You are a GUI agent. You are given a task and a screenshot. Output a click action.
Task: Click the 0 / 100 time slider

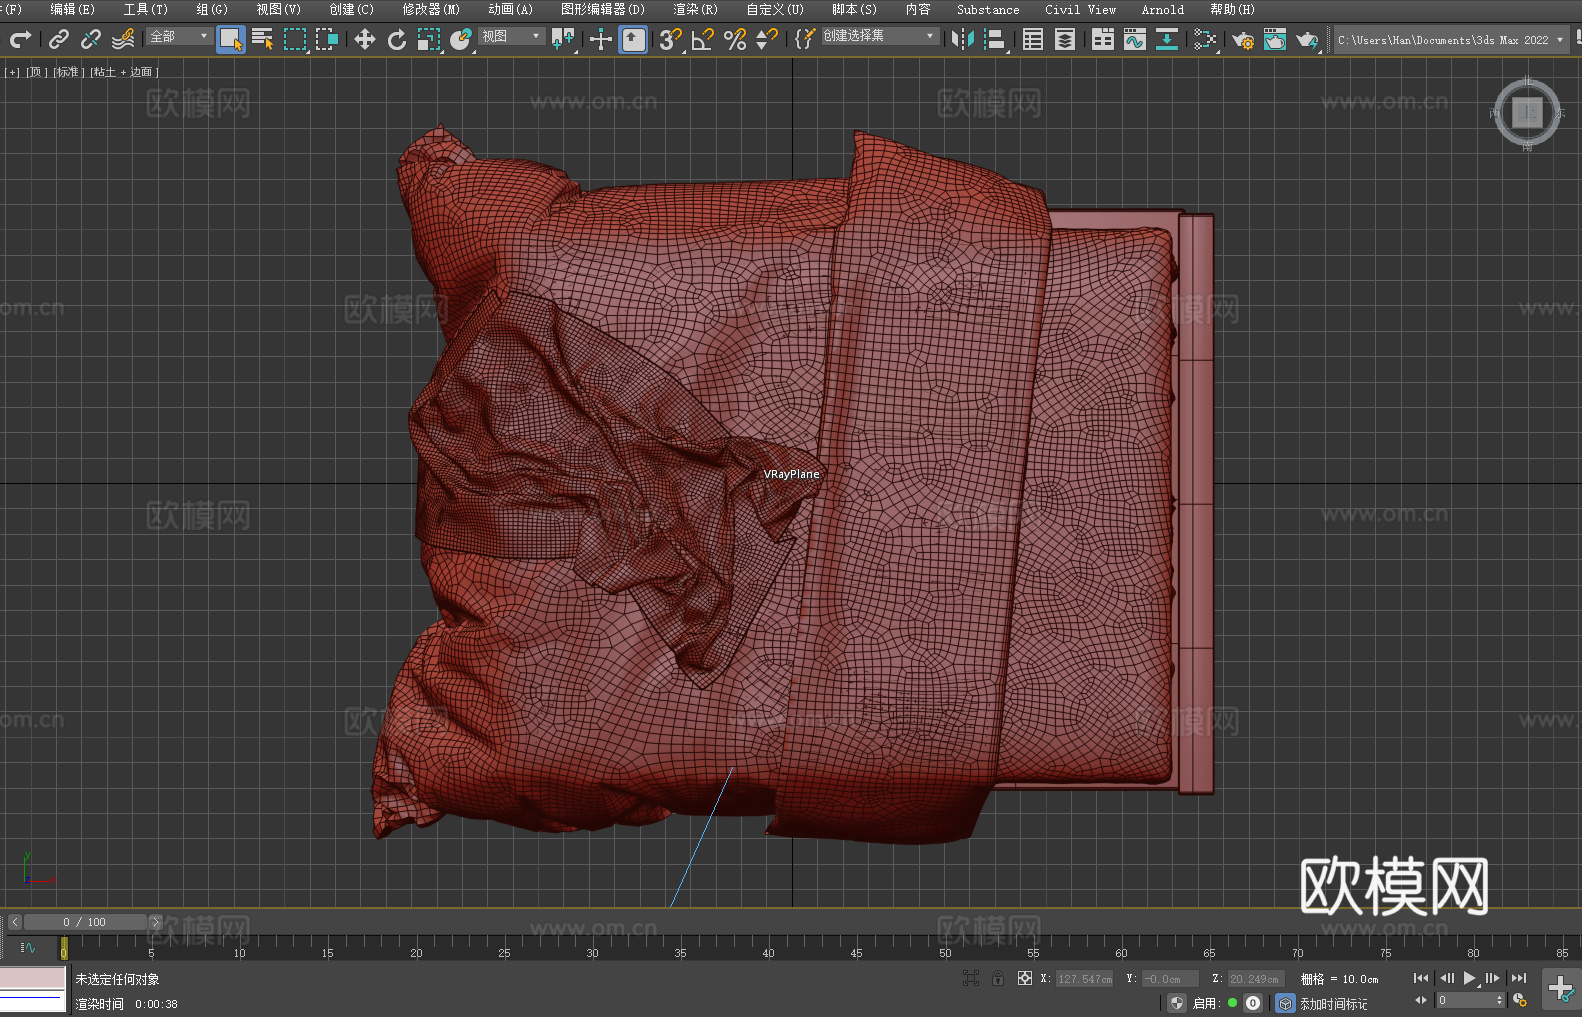(x=85, y=922)
